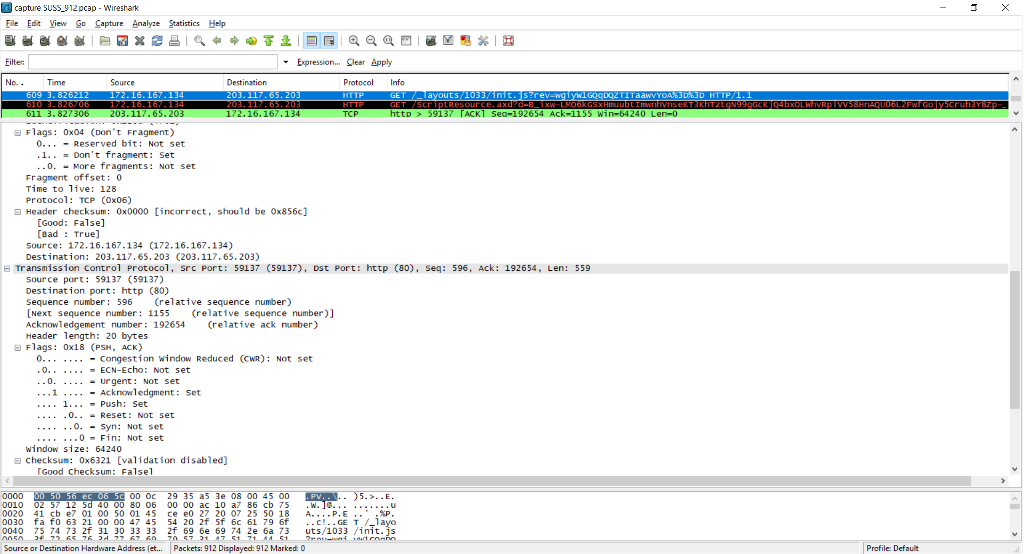
Task: Sort by Info column header
Action: pos(697,82)
